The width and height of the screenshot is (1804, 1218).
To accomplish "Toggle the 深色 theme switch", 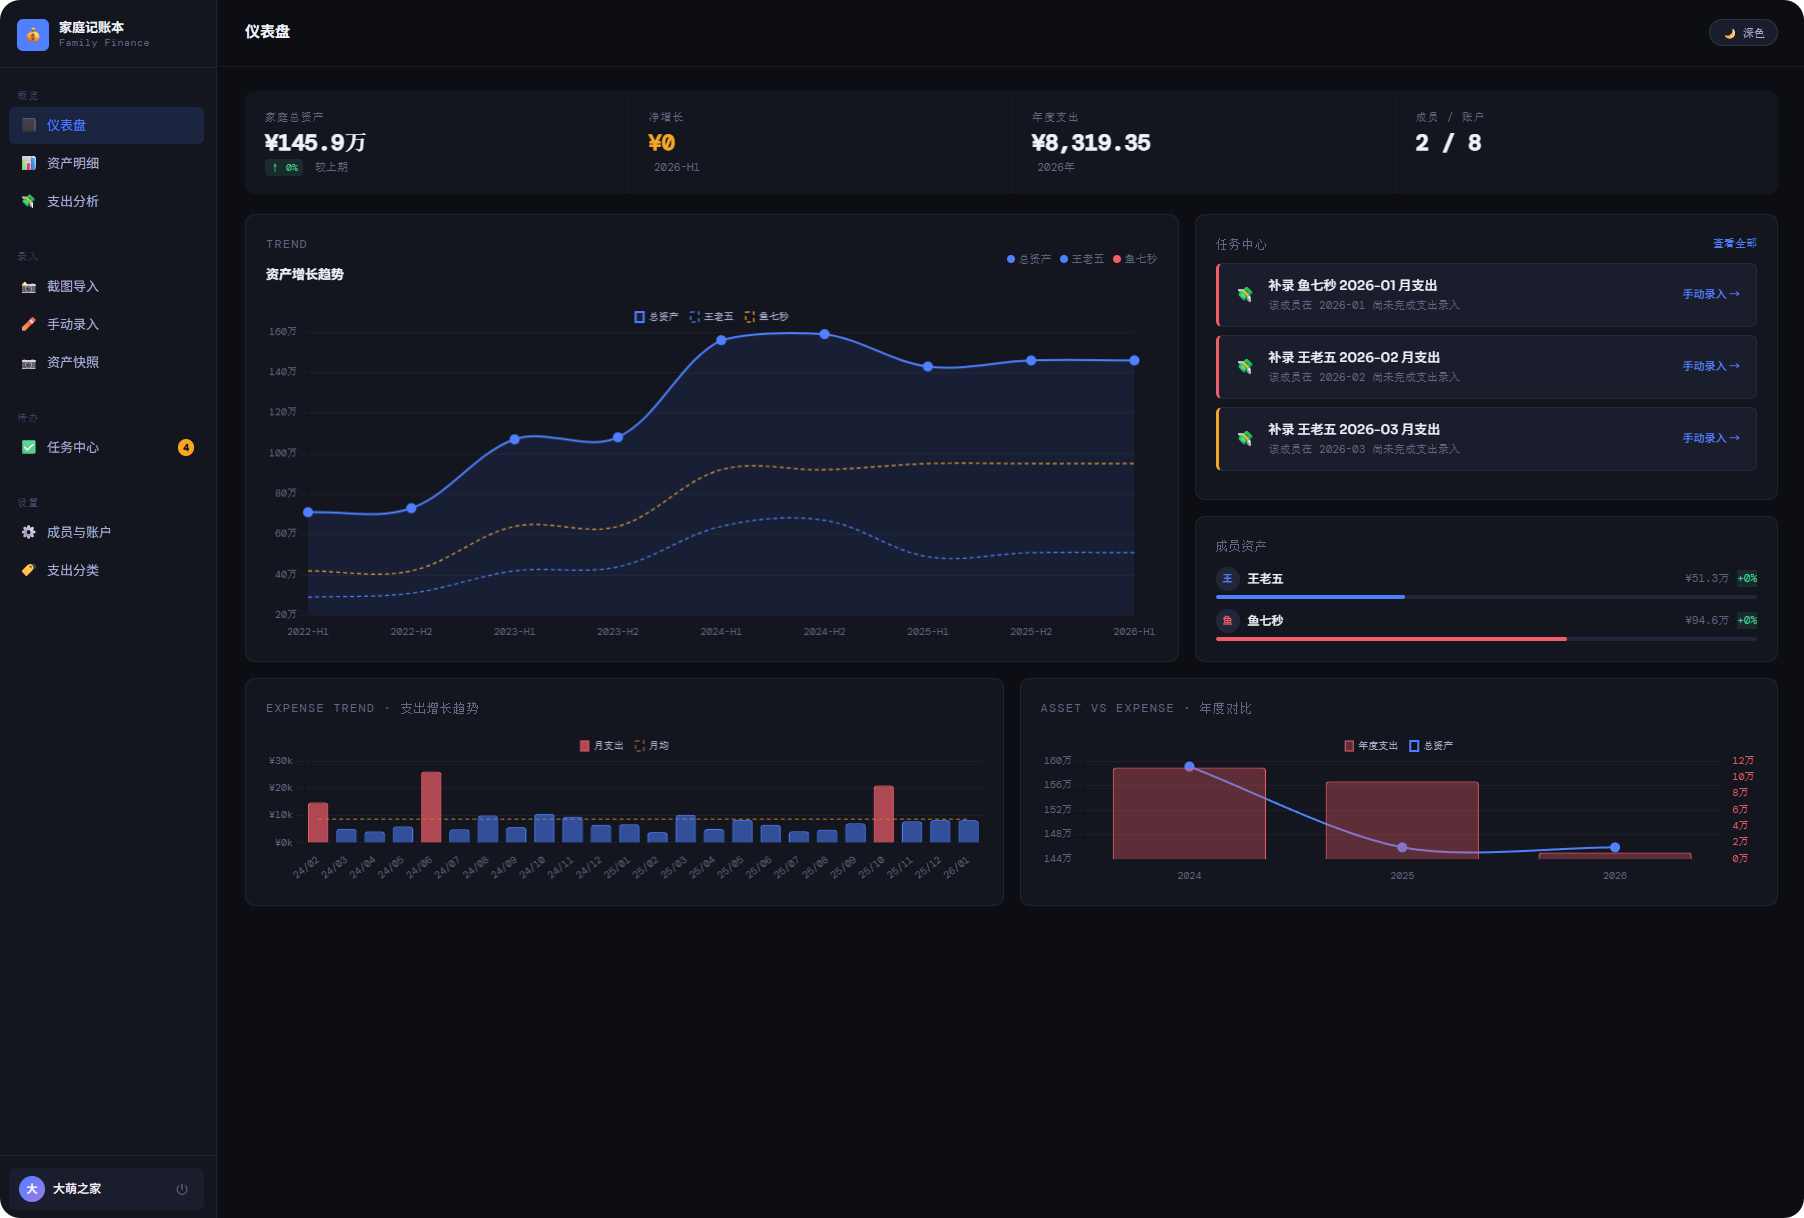I will coord(1743,33).
